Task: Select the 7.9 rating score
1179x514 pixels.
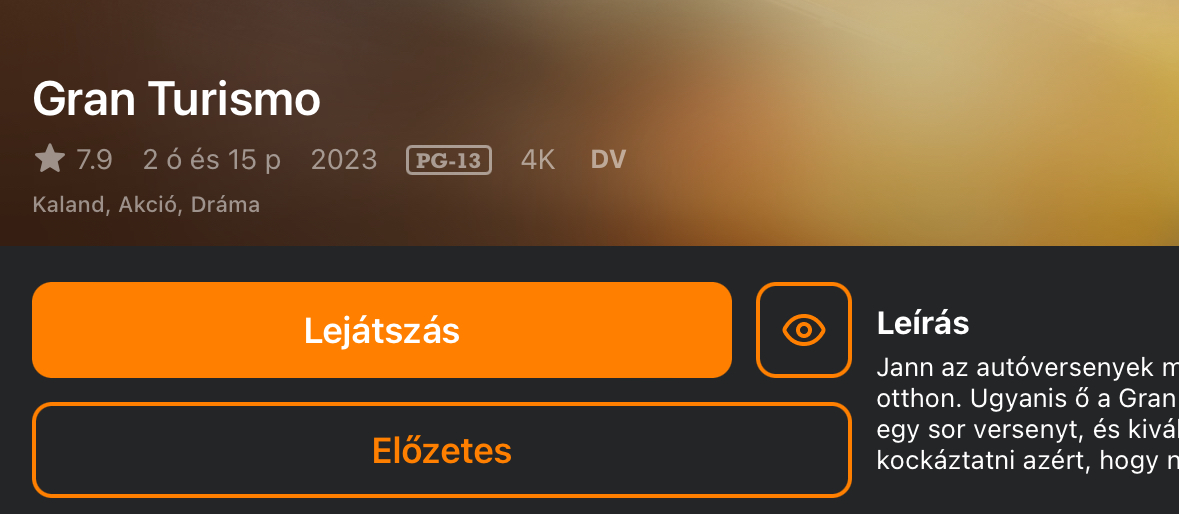Action: pyautogui.click(x=94, y=160)
